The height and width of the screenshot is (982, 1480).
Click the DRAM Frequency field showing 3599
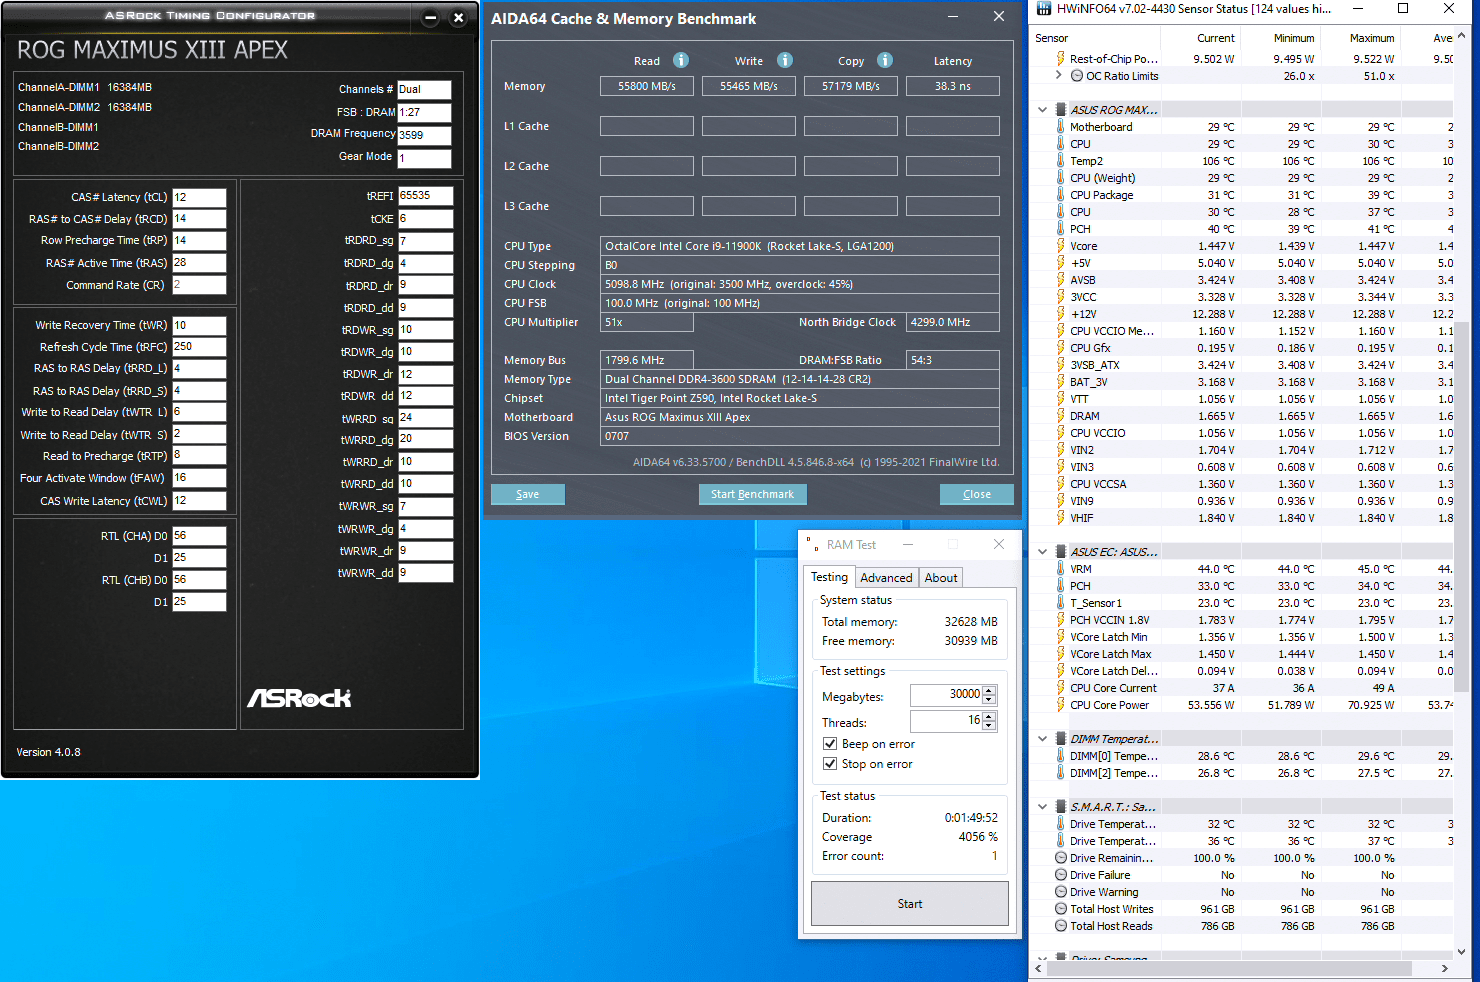424,135
